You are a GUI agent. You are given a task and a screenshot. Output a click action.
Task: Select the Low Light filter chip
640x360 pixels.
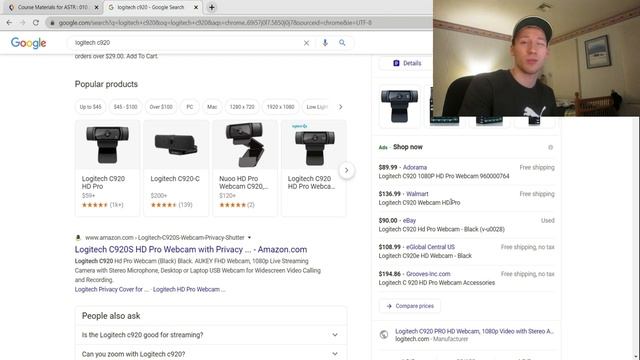pos(317,107)
